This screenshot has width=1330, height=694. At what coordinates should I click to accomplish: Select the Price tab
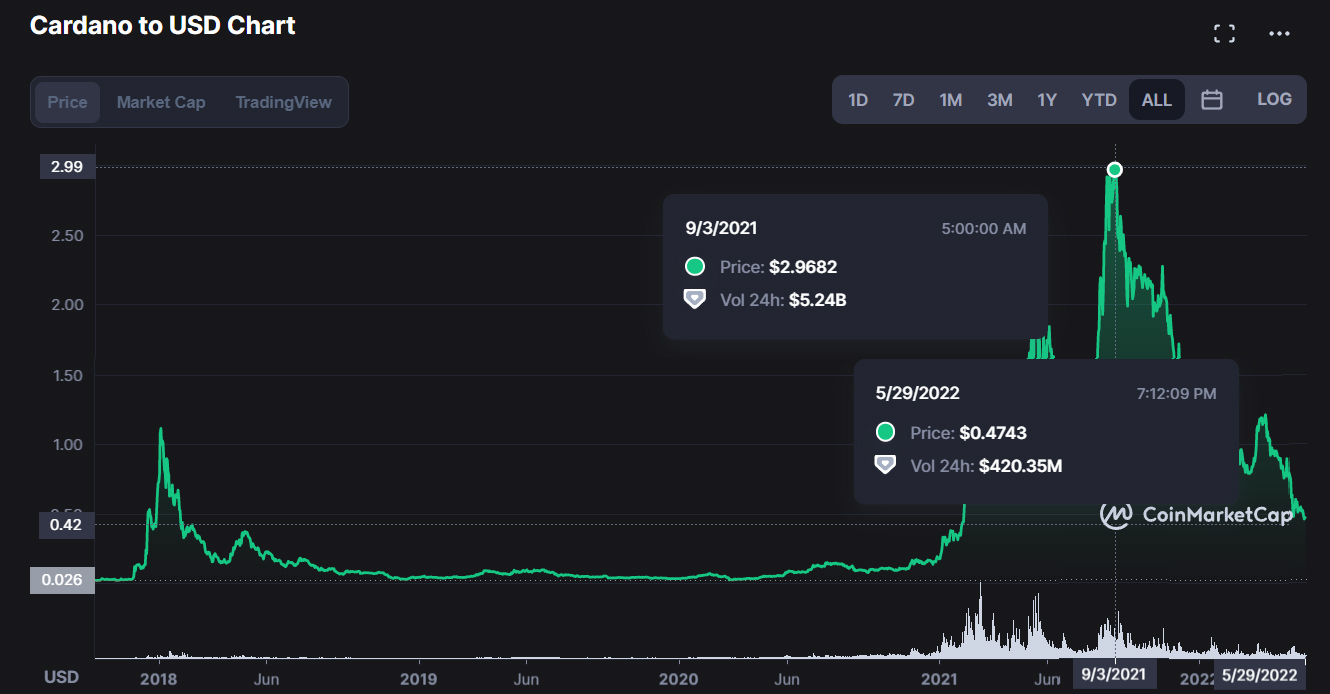click(68, 102)
